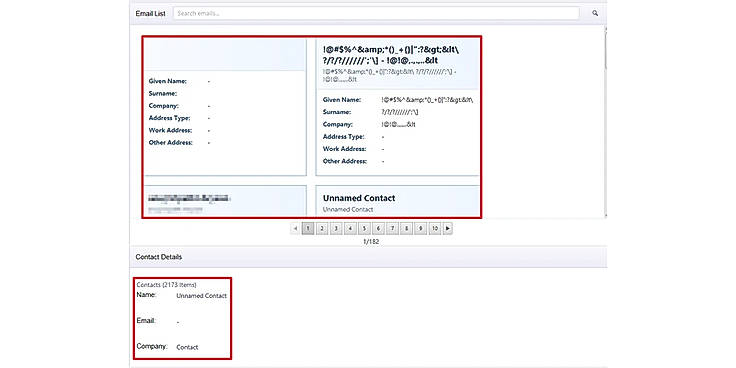Select the empty contact card with dashes
The height and width of the screenshot is (368, 736).
225,107
